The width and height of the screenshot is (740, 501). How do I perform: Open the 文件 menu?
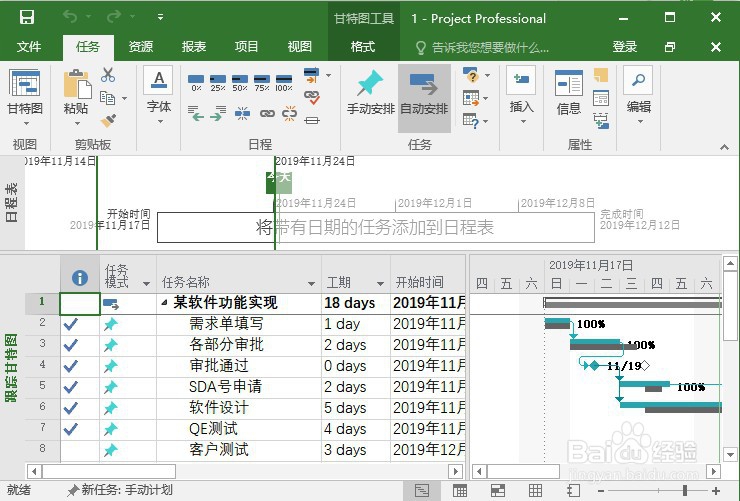[29, 47]
